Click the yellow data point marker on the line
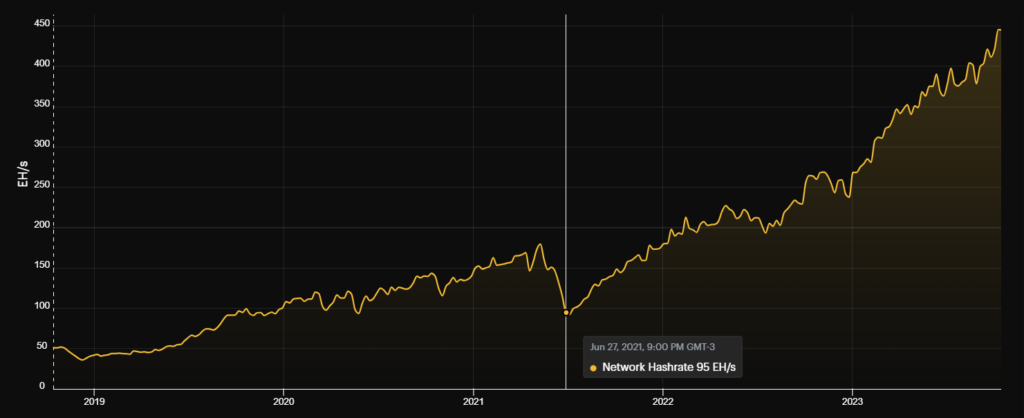Image resolution: width=1024 pixels, height=418 pixels. click(x=566, y=312)
